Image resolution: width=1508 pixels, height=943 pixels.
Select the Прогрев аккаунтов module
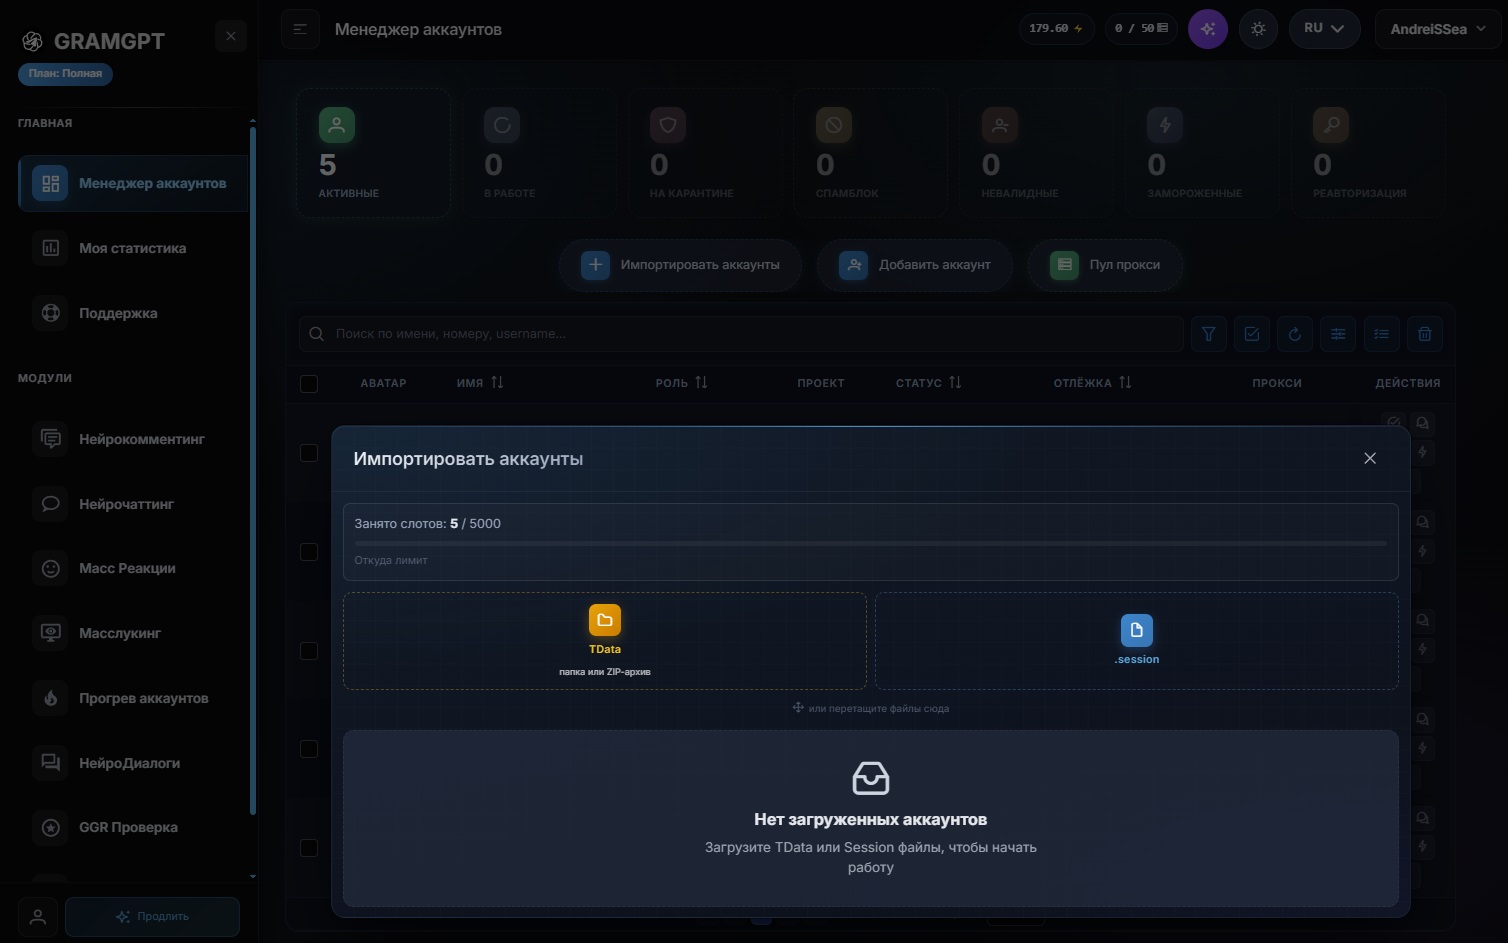(132, 698)
